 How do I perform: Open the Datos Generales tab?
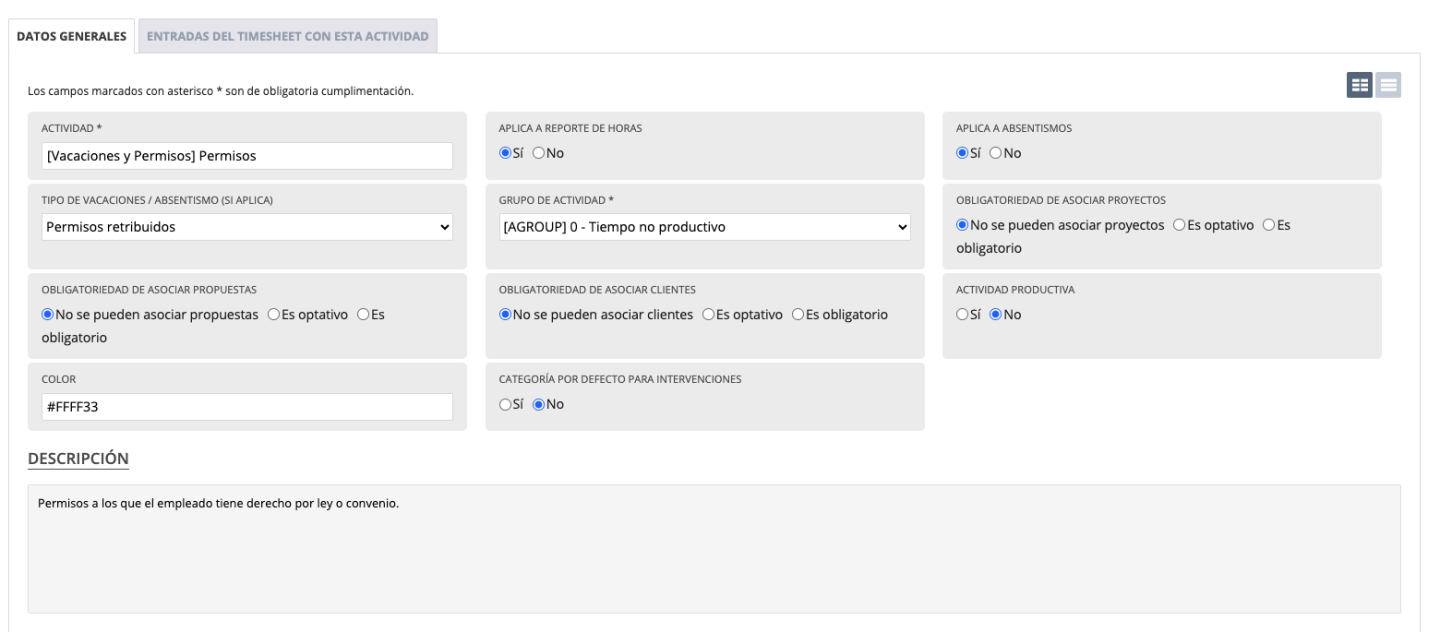pos(71,36)
